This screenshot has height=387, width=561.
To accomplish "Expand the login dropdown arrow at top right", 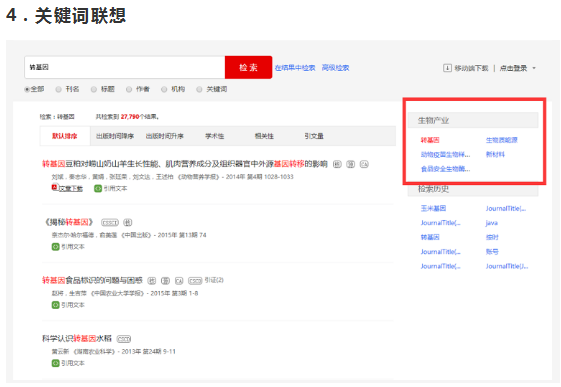I will pyautogui.click(x=534, y=68).
